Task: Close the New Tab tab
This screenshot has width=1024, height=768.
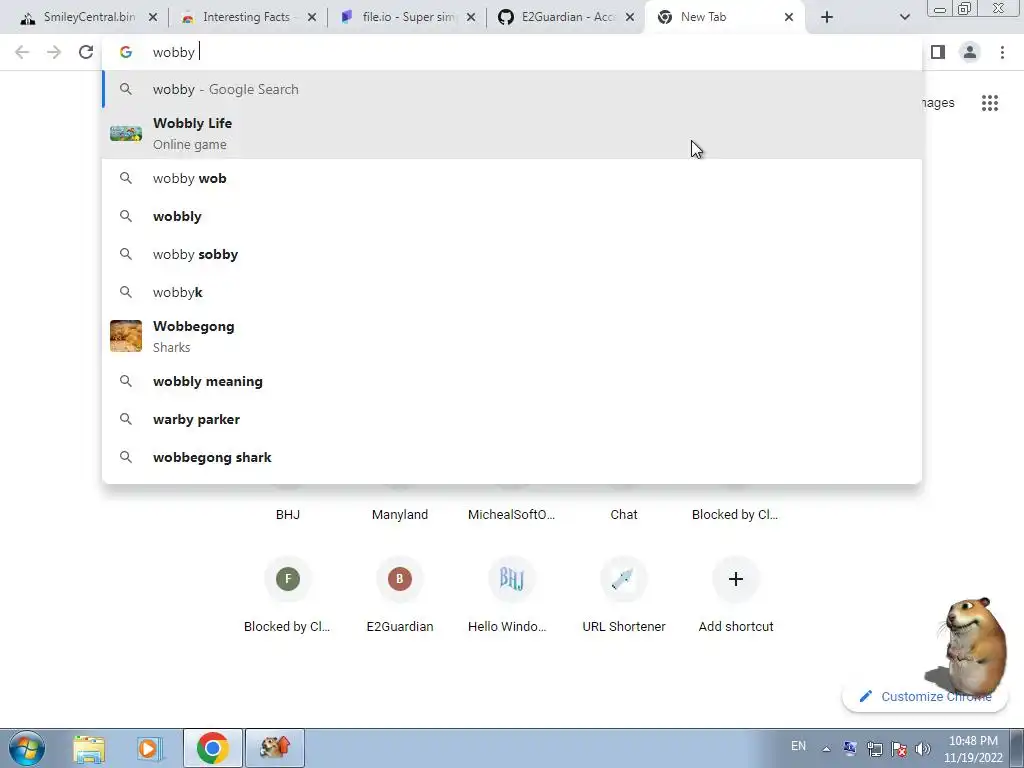Action: coord(789,18)
